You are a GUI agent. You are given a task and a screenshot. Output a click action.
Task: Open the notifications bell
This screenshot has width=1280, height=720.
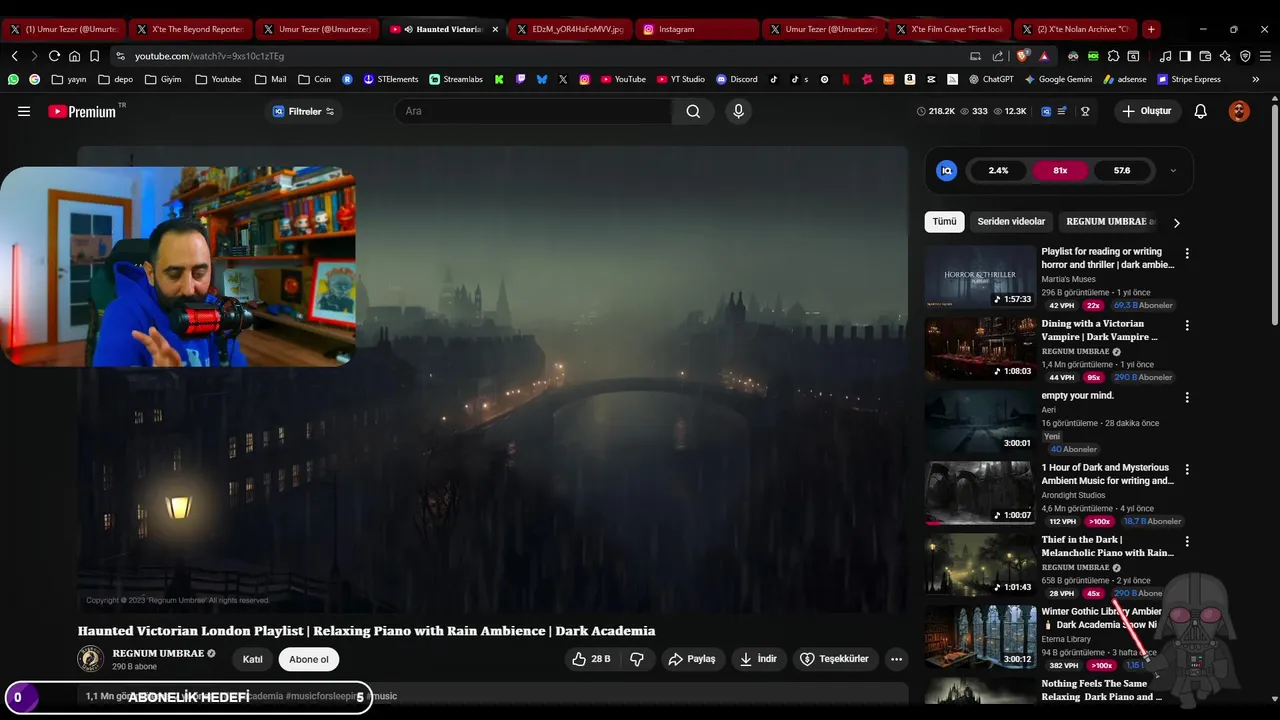pos(1201,111)
